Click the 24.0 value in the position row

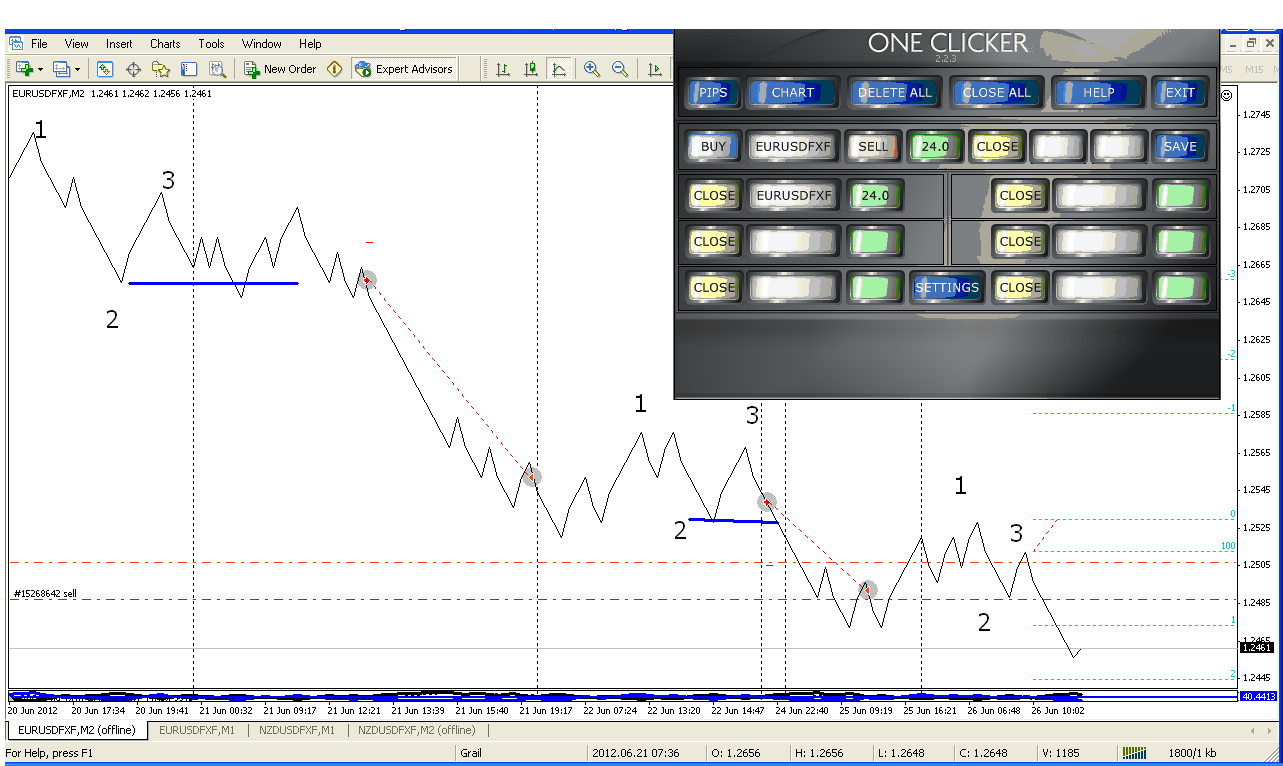coord(875,196)
